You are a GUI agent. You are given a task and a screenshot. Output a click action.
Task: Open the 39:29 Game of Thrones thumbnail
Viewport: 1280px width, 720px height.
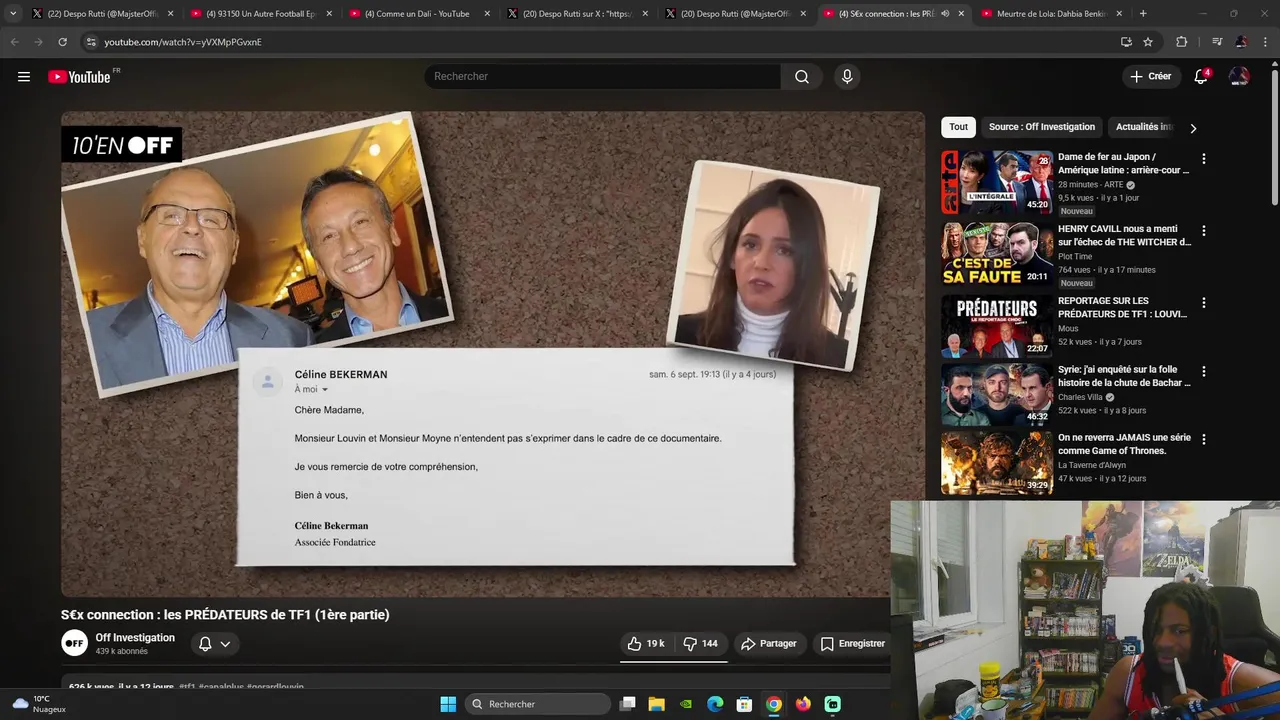[x=997, y=462]
